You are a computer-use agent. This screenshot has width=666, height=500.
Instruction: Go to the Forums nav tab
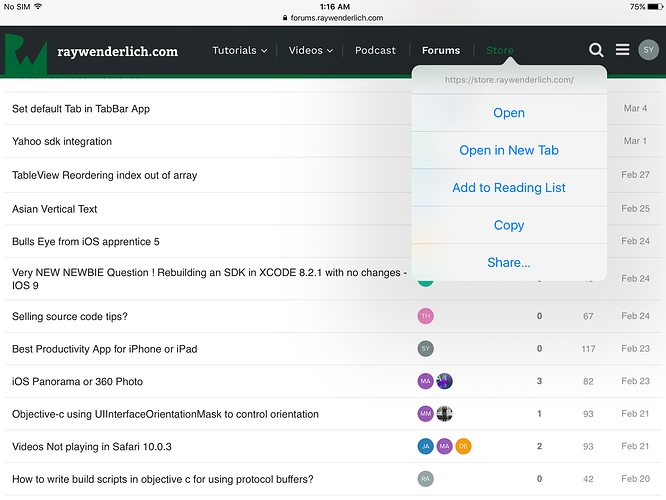pos(441,50)
